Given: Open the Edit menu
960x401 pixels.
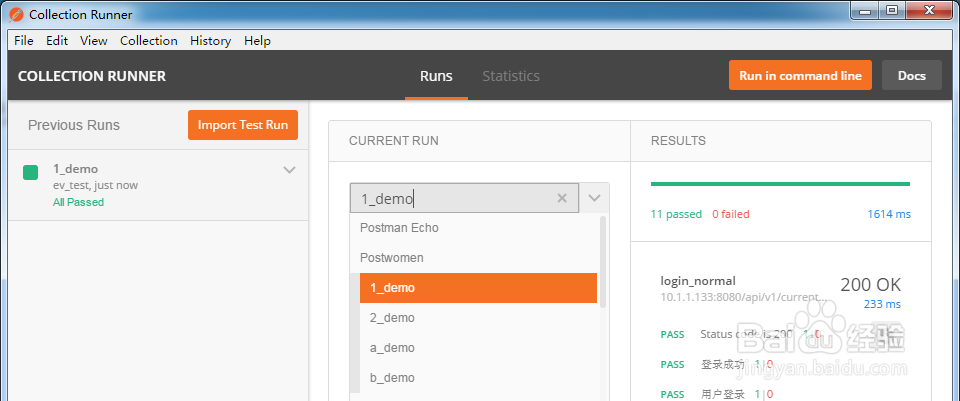Looking at the screenshot, I should (57, 40).
